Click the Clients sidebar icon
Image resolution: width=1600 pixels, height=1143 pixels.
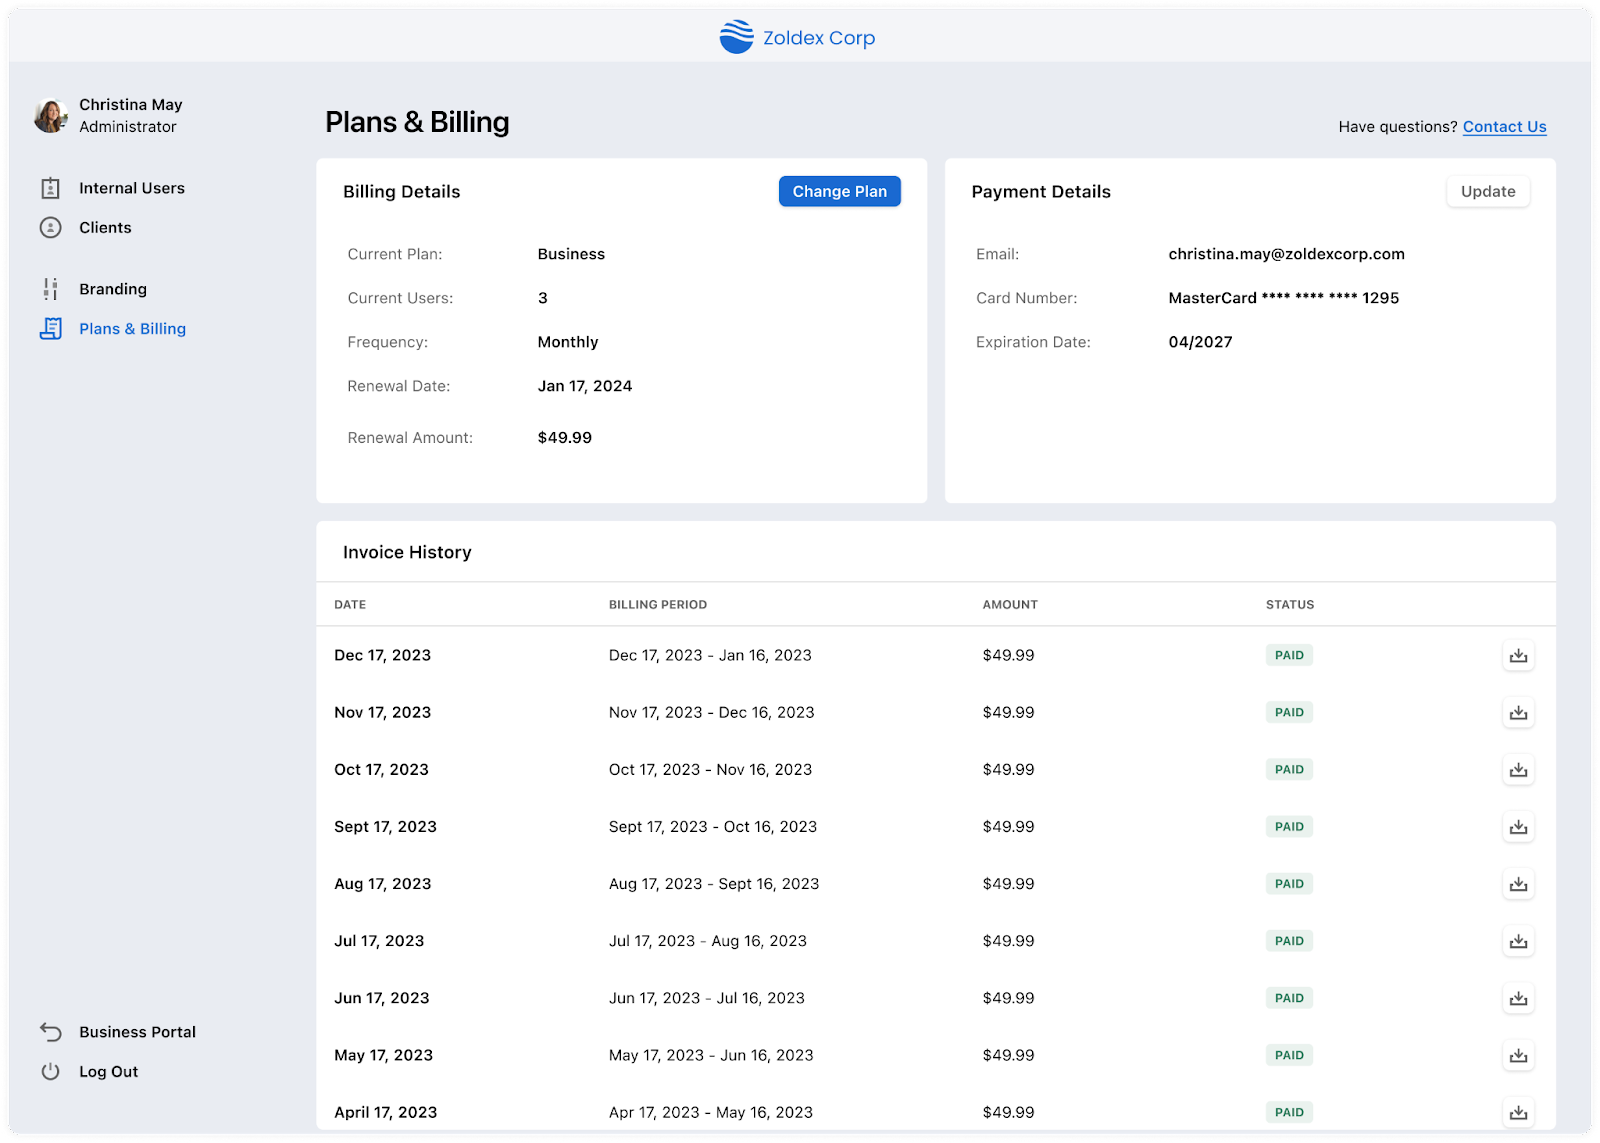pos(50,227)
